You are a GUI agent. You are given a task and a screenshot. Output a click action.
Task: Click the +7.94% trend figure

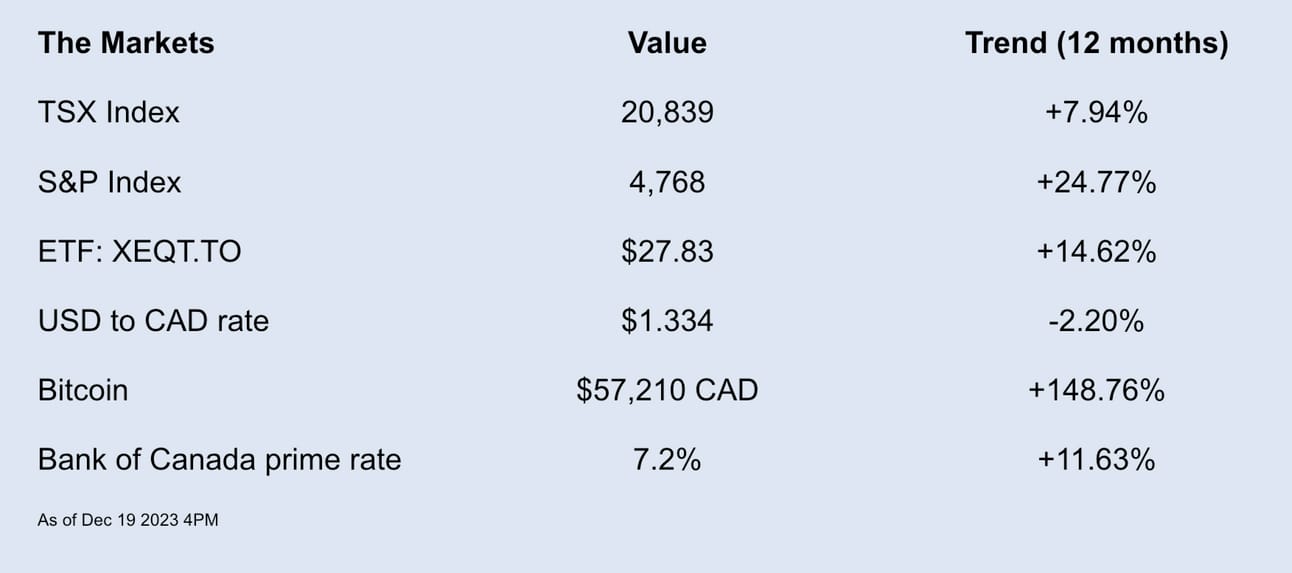[1096, 112]
